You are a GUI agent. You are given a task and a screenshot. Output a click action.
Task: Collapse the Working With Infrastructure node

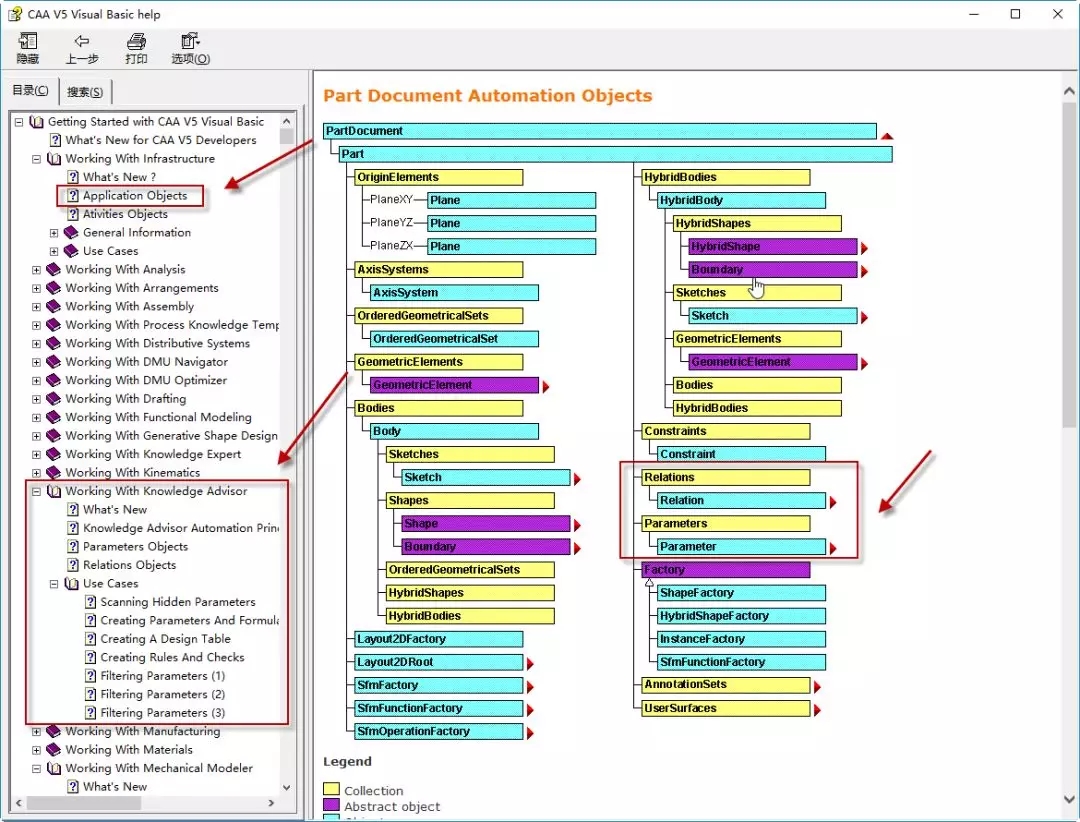tap(37, 159)
